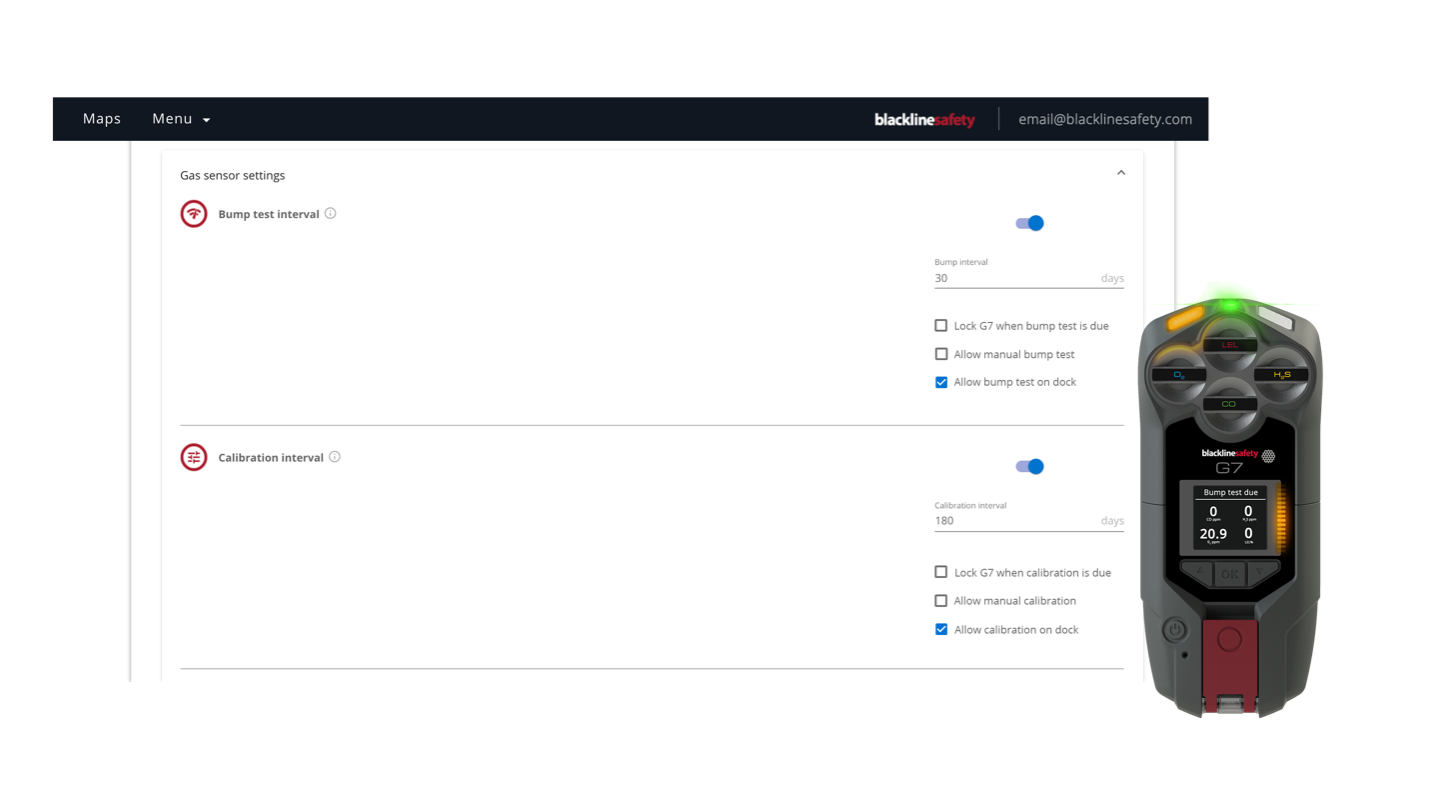Screen dimensions: 1430x788
Task: Check Allow manual bump test
Action: pyautogui.click(x=941, y=354)
